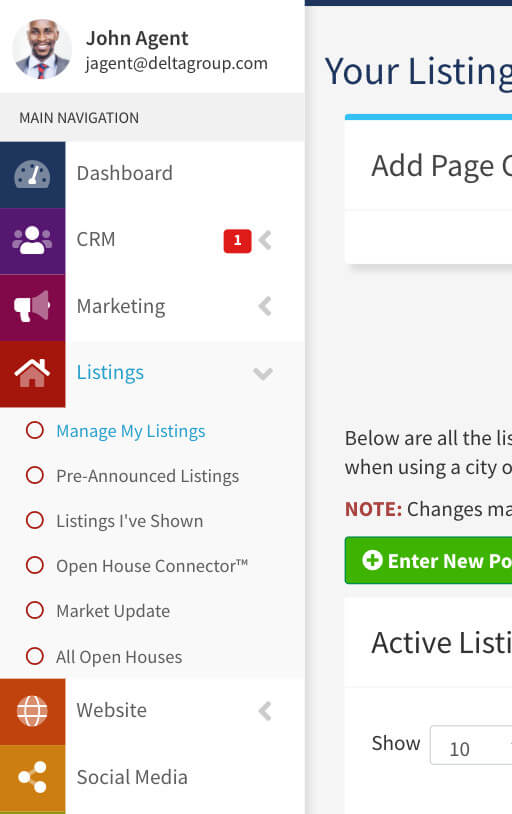
Task: Expand the CRM submenu chevron
Action: coord(265,240)
